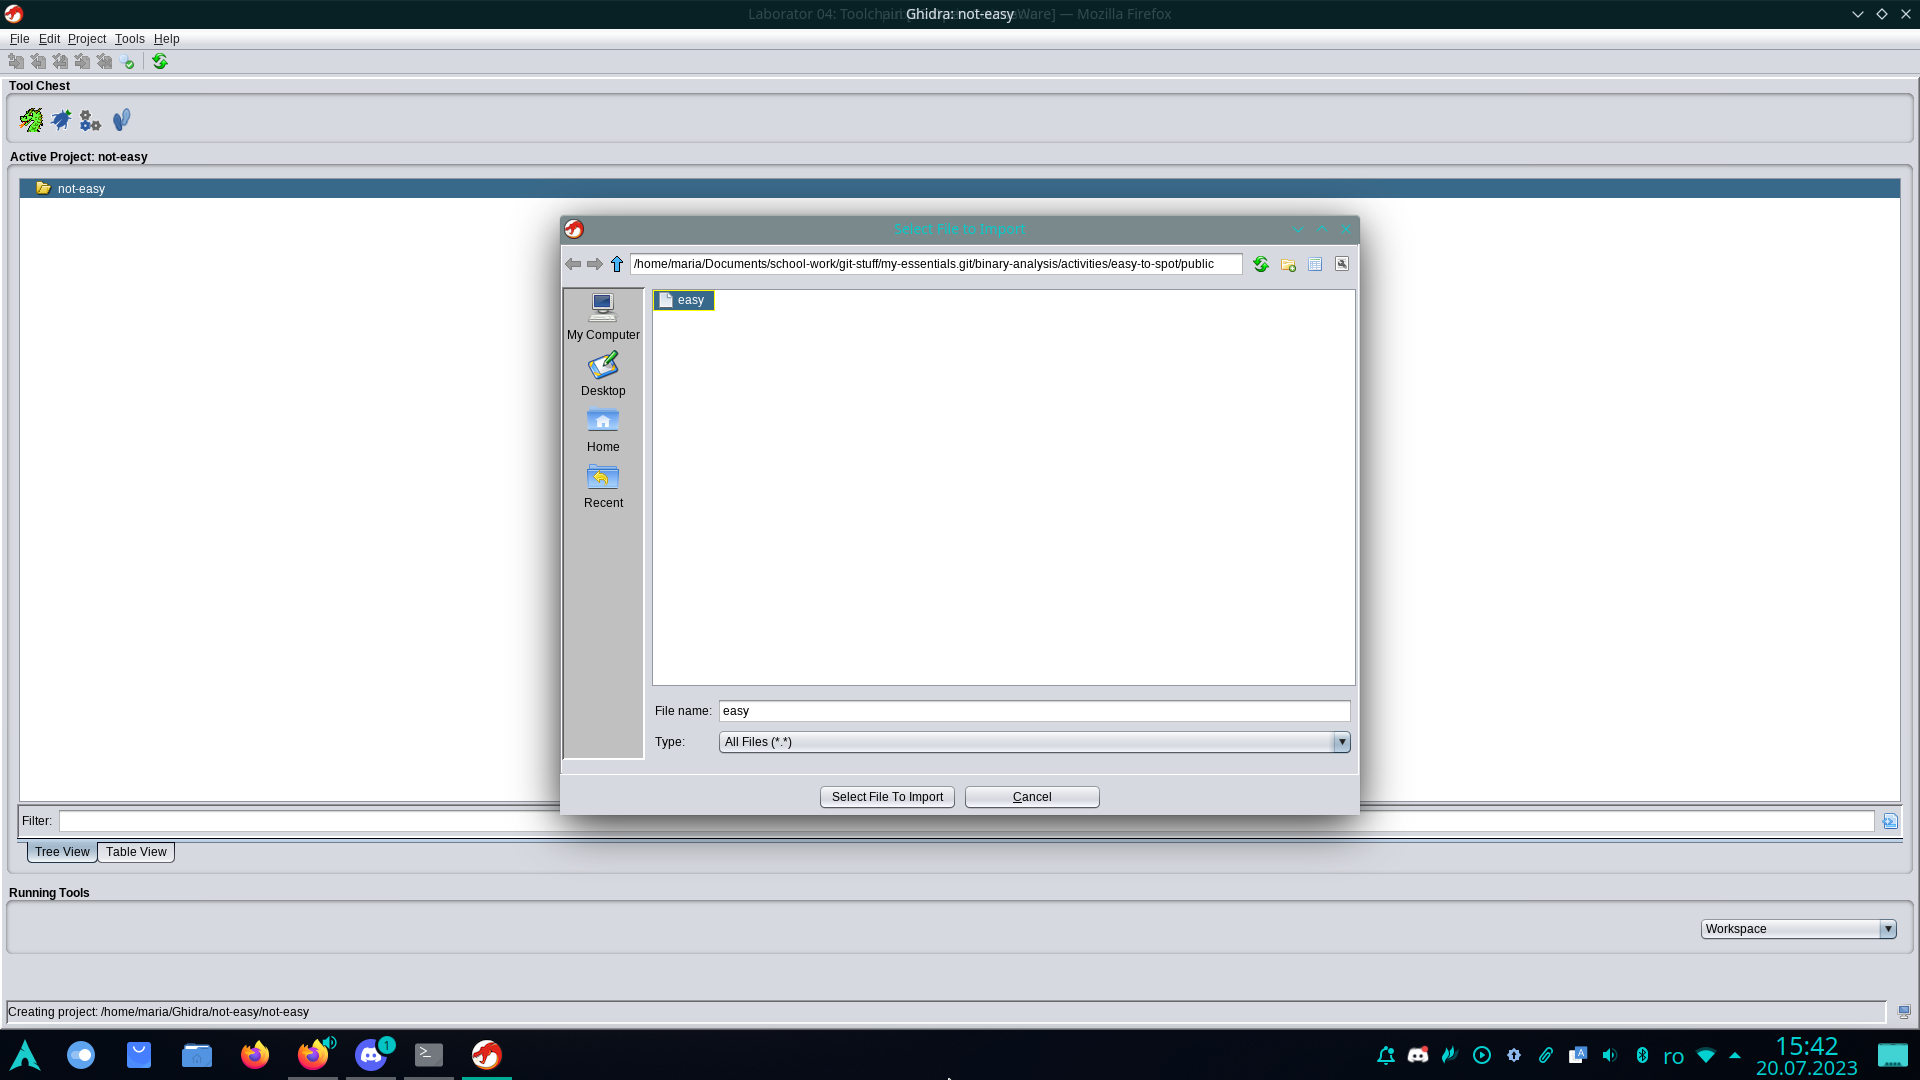Open the Tools menu
This screenshot has height=1080, width=1920.
click(x=128, y=38)
